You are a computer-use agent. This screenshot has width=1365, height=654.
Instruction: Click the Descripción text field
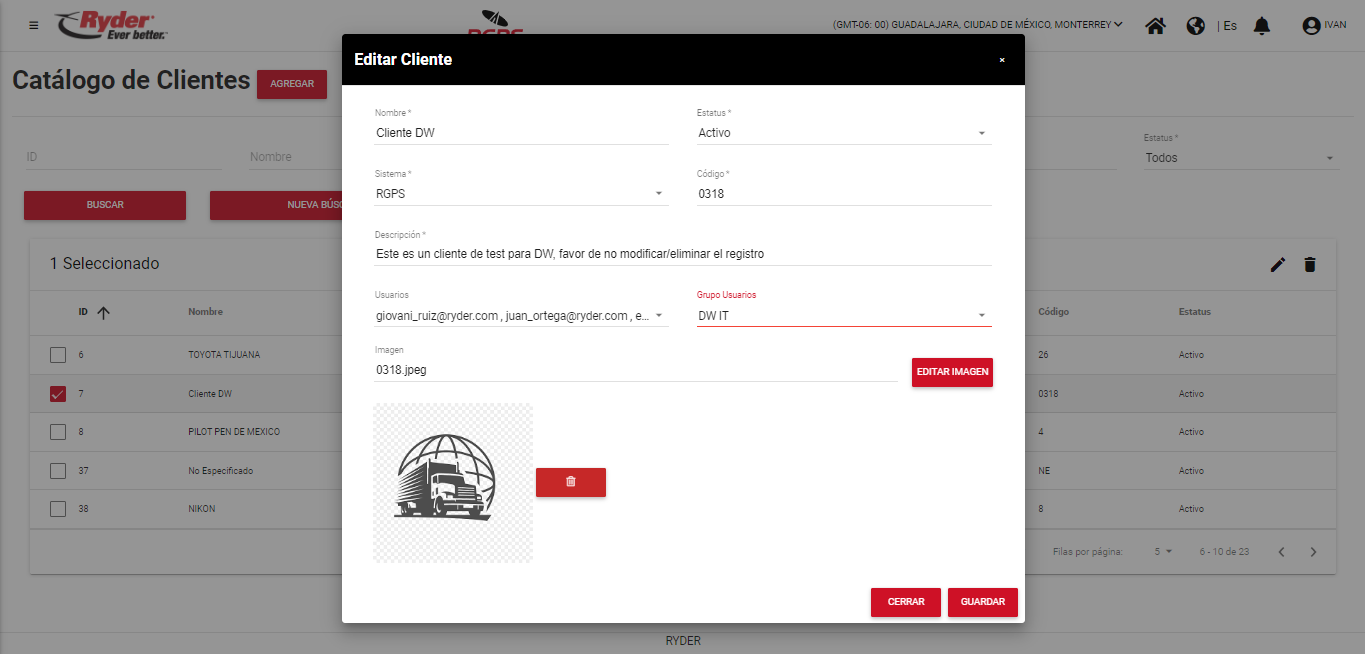[683, 254]
